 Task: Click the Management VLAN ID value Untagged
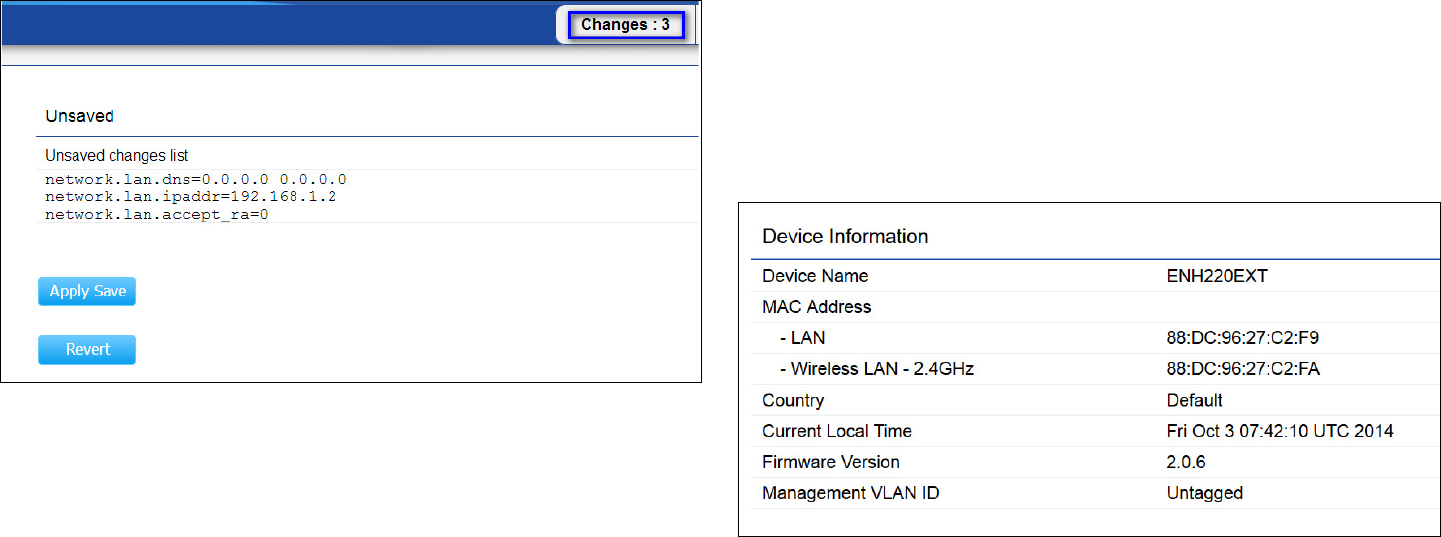[x=1204, y=493]
